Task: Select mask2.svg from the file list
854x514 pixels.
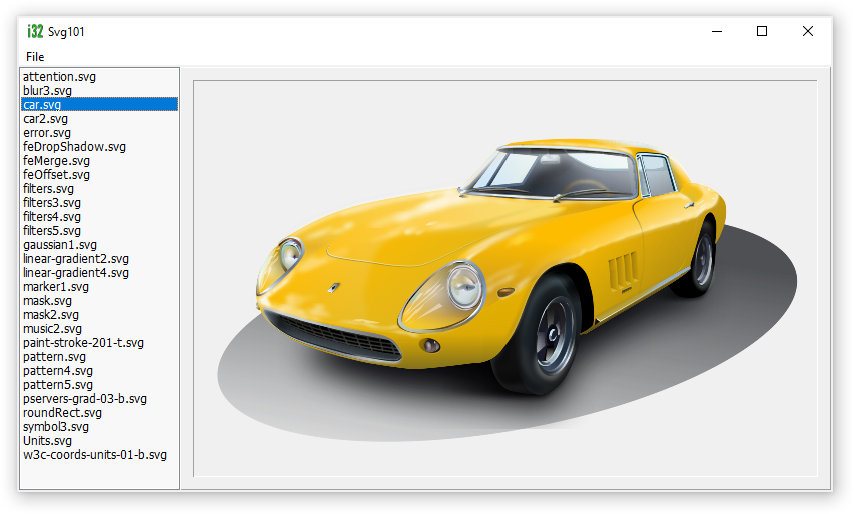Action: click(51, 315)
